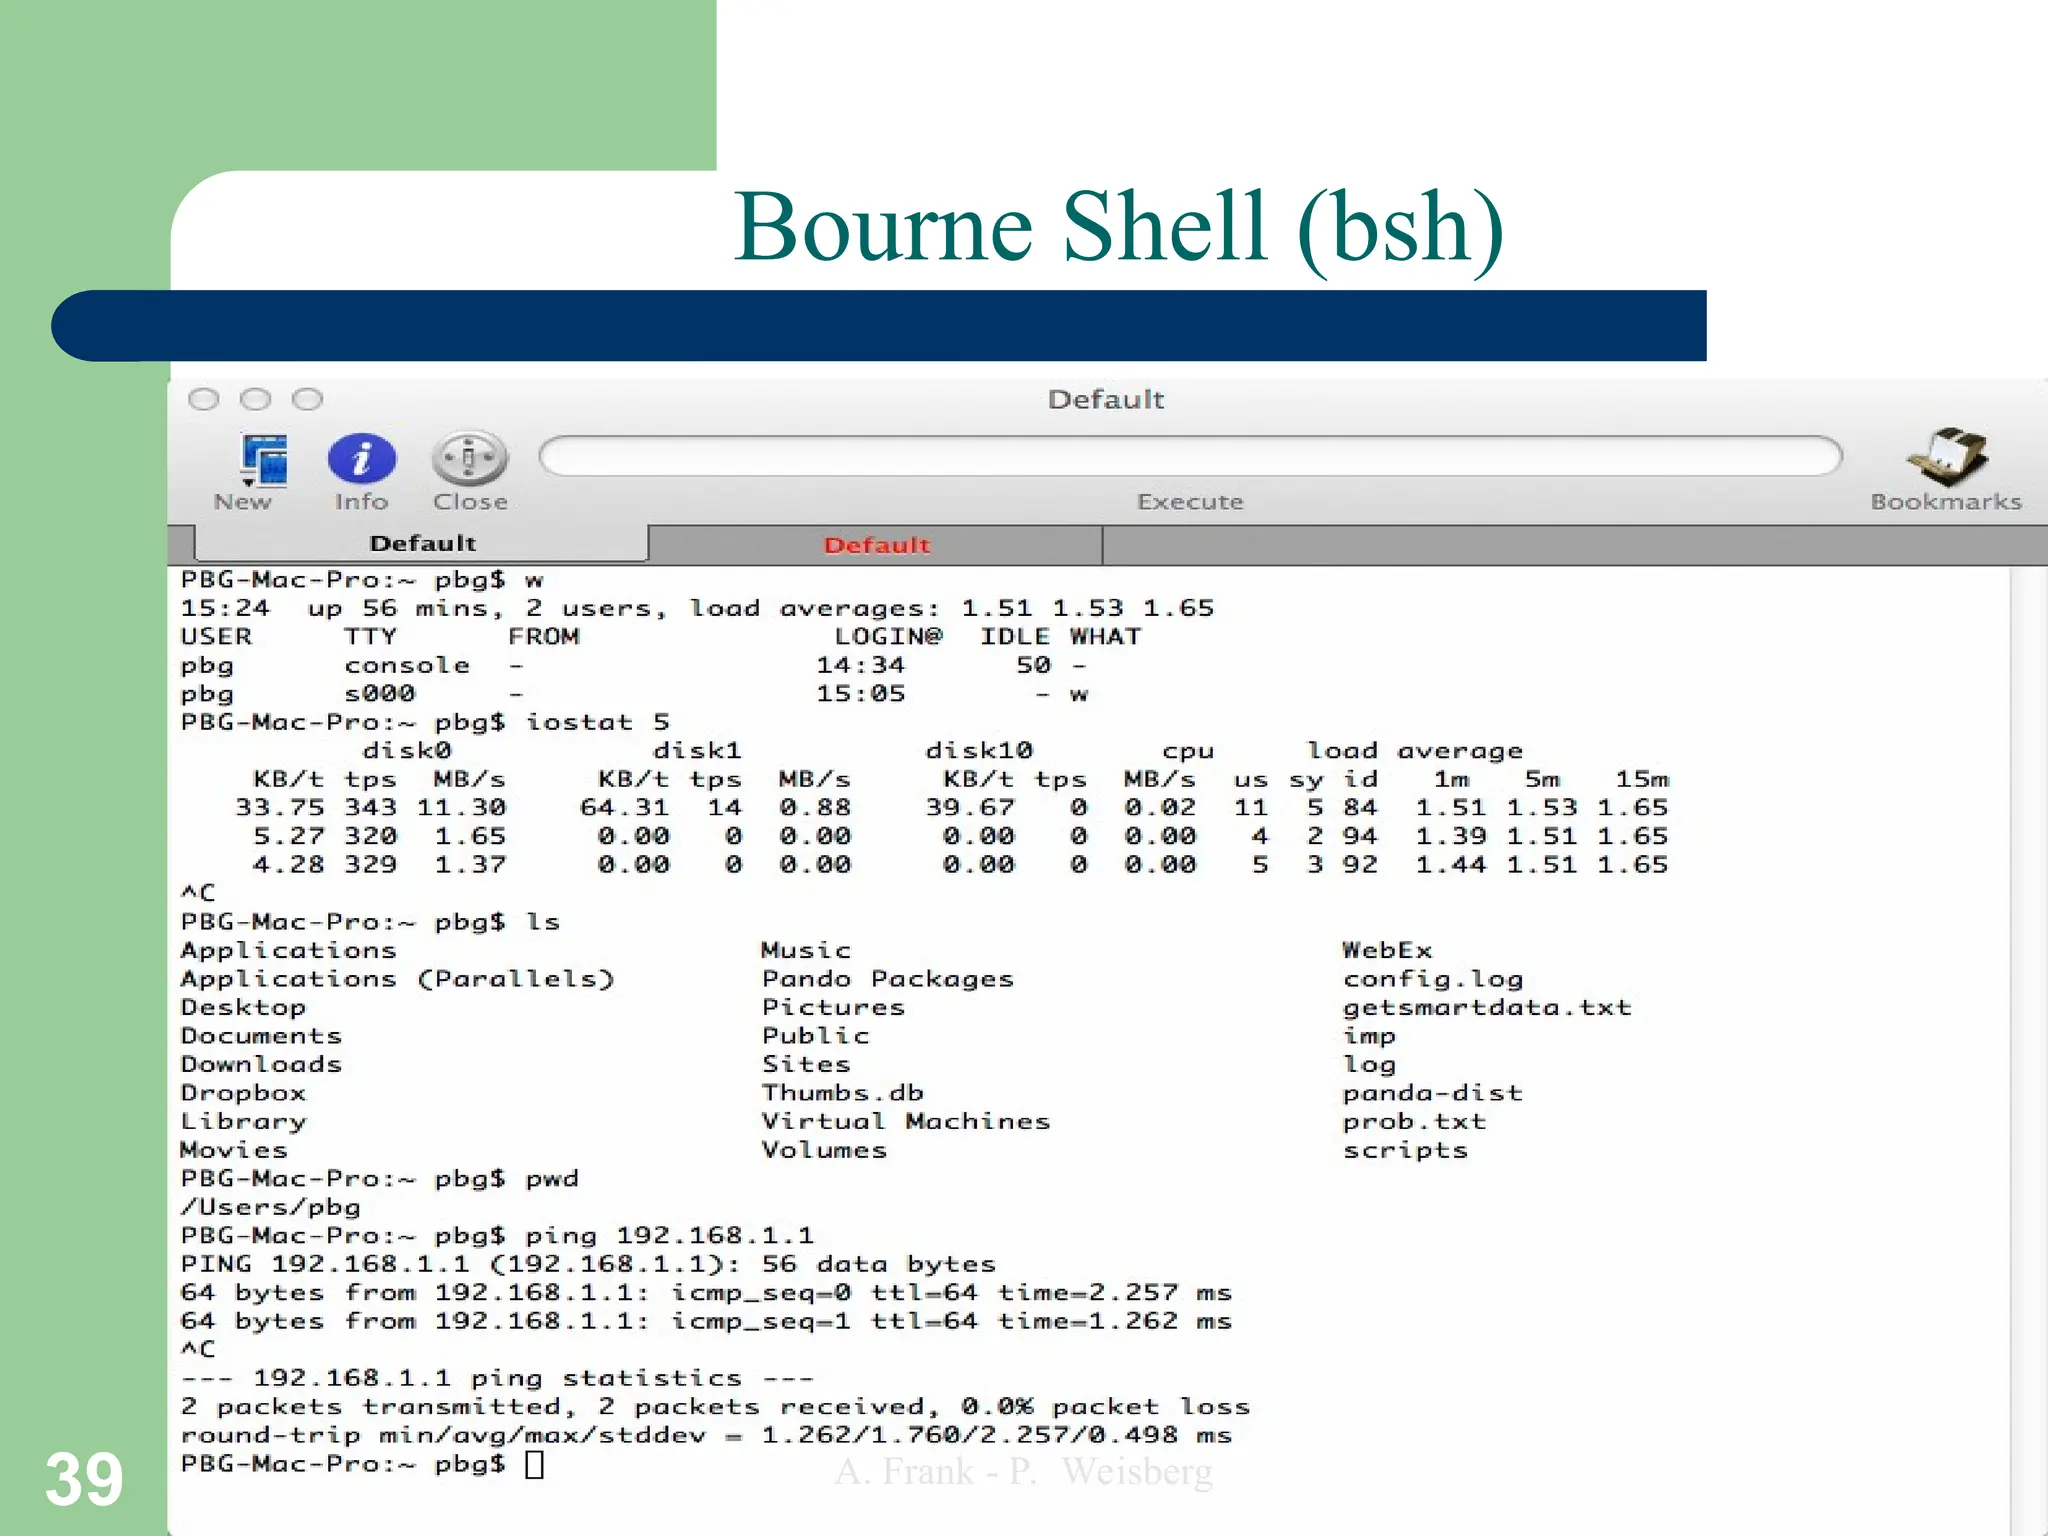Image resolution: width=2048 pixels, height=1536 pixels.
Task: Click the 'Info' text label
Action: tap(361, 502)
